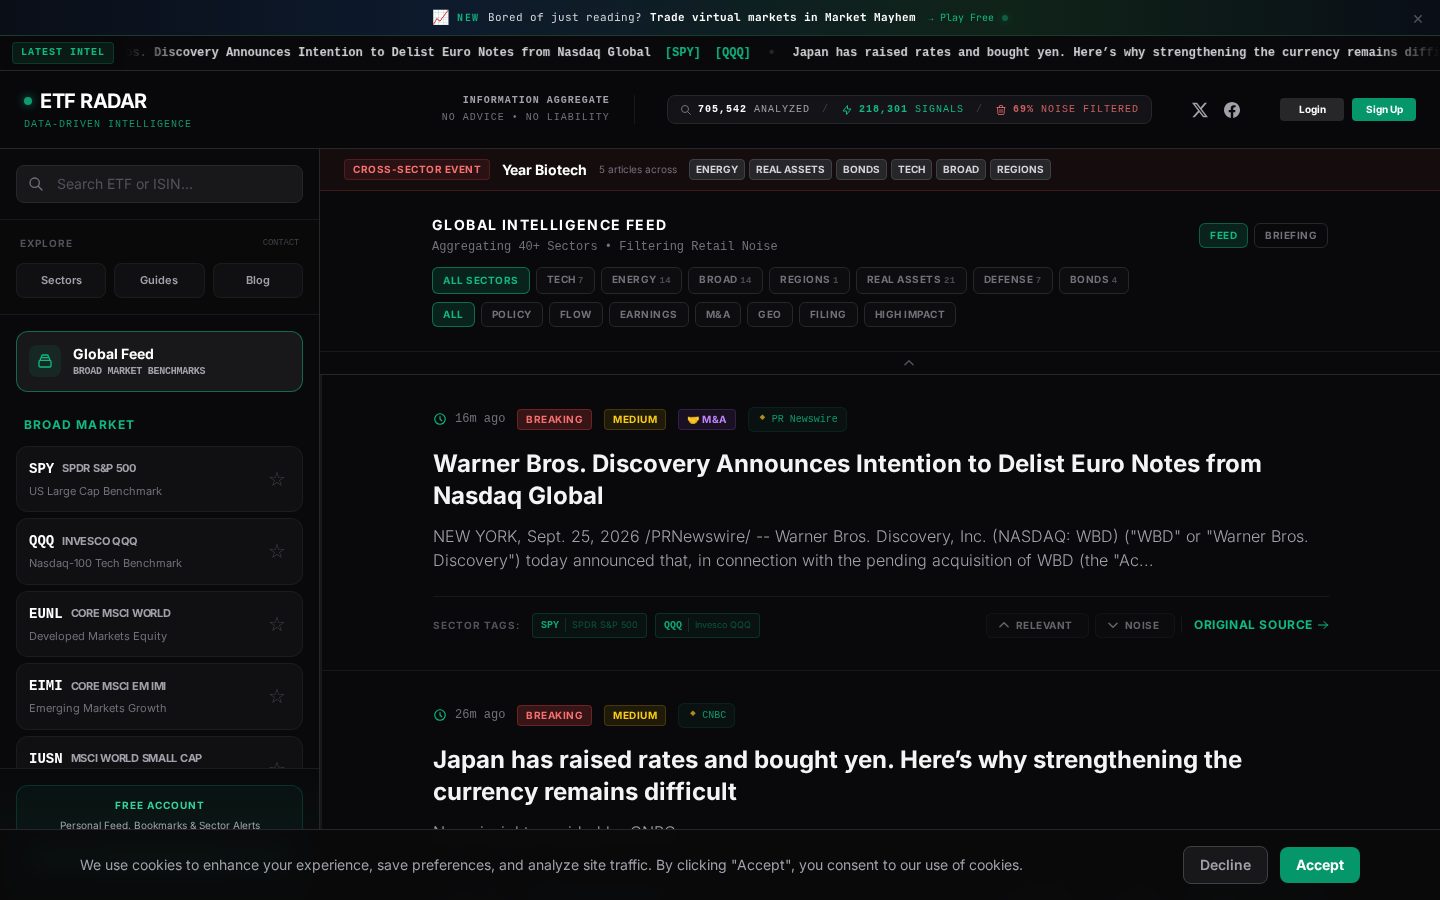Open the Sectors explore button
This screenshot has height=900, width=1440.
pyautogui.click(x=61, y=281)
